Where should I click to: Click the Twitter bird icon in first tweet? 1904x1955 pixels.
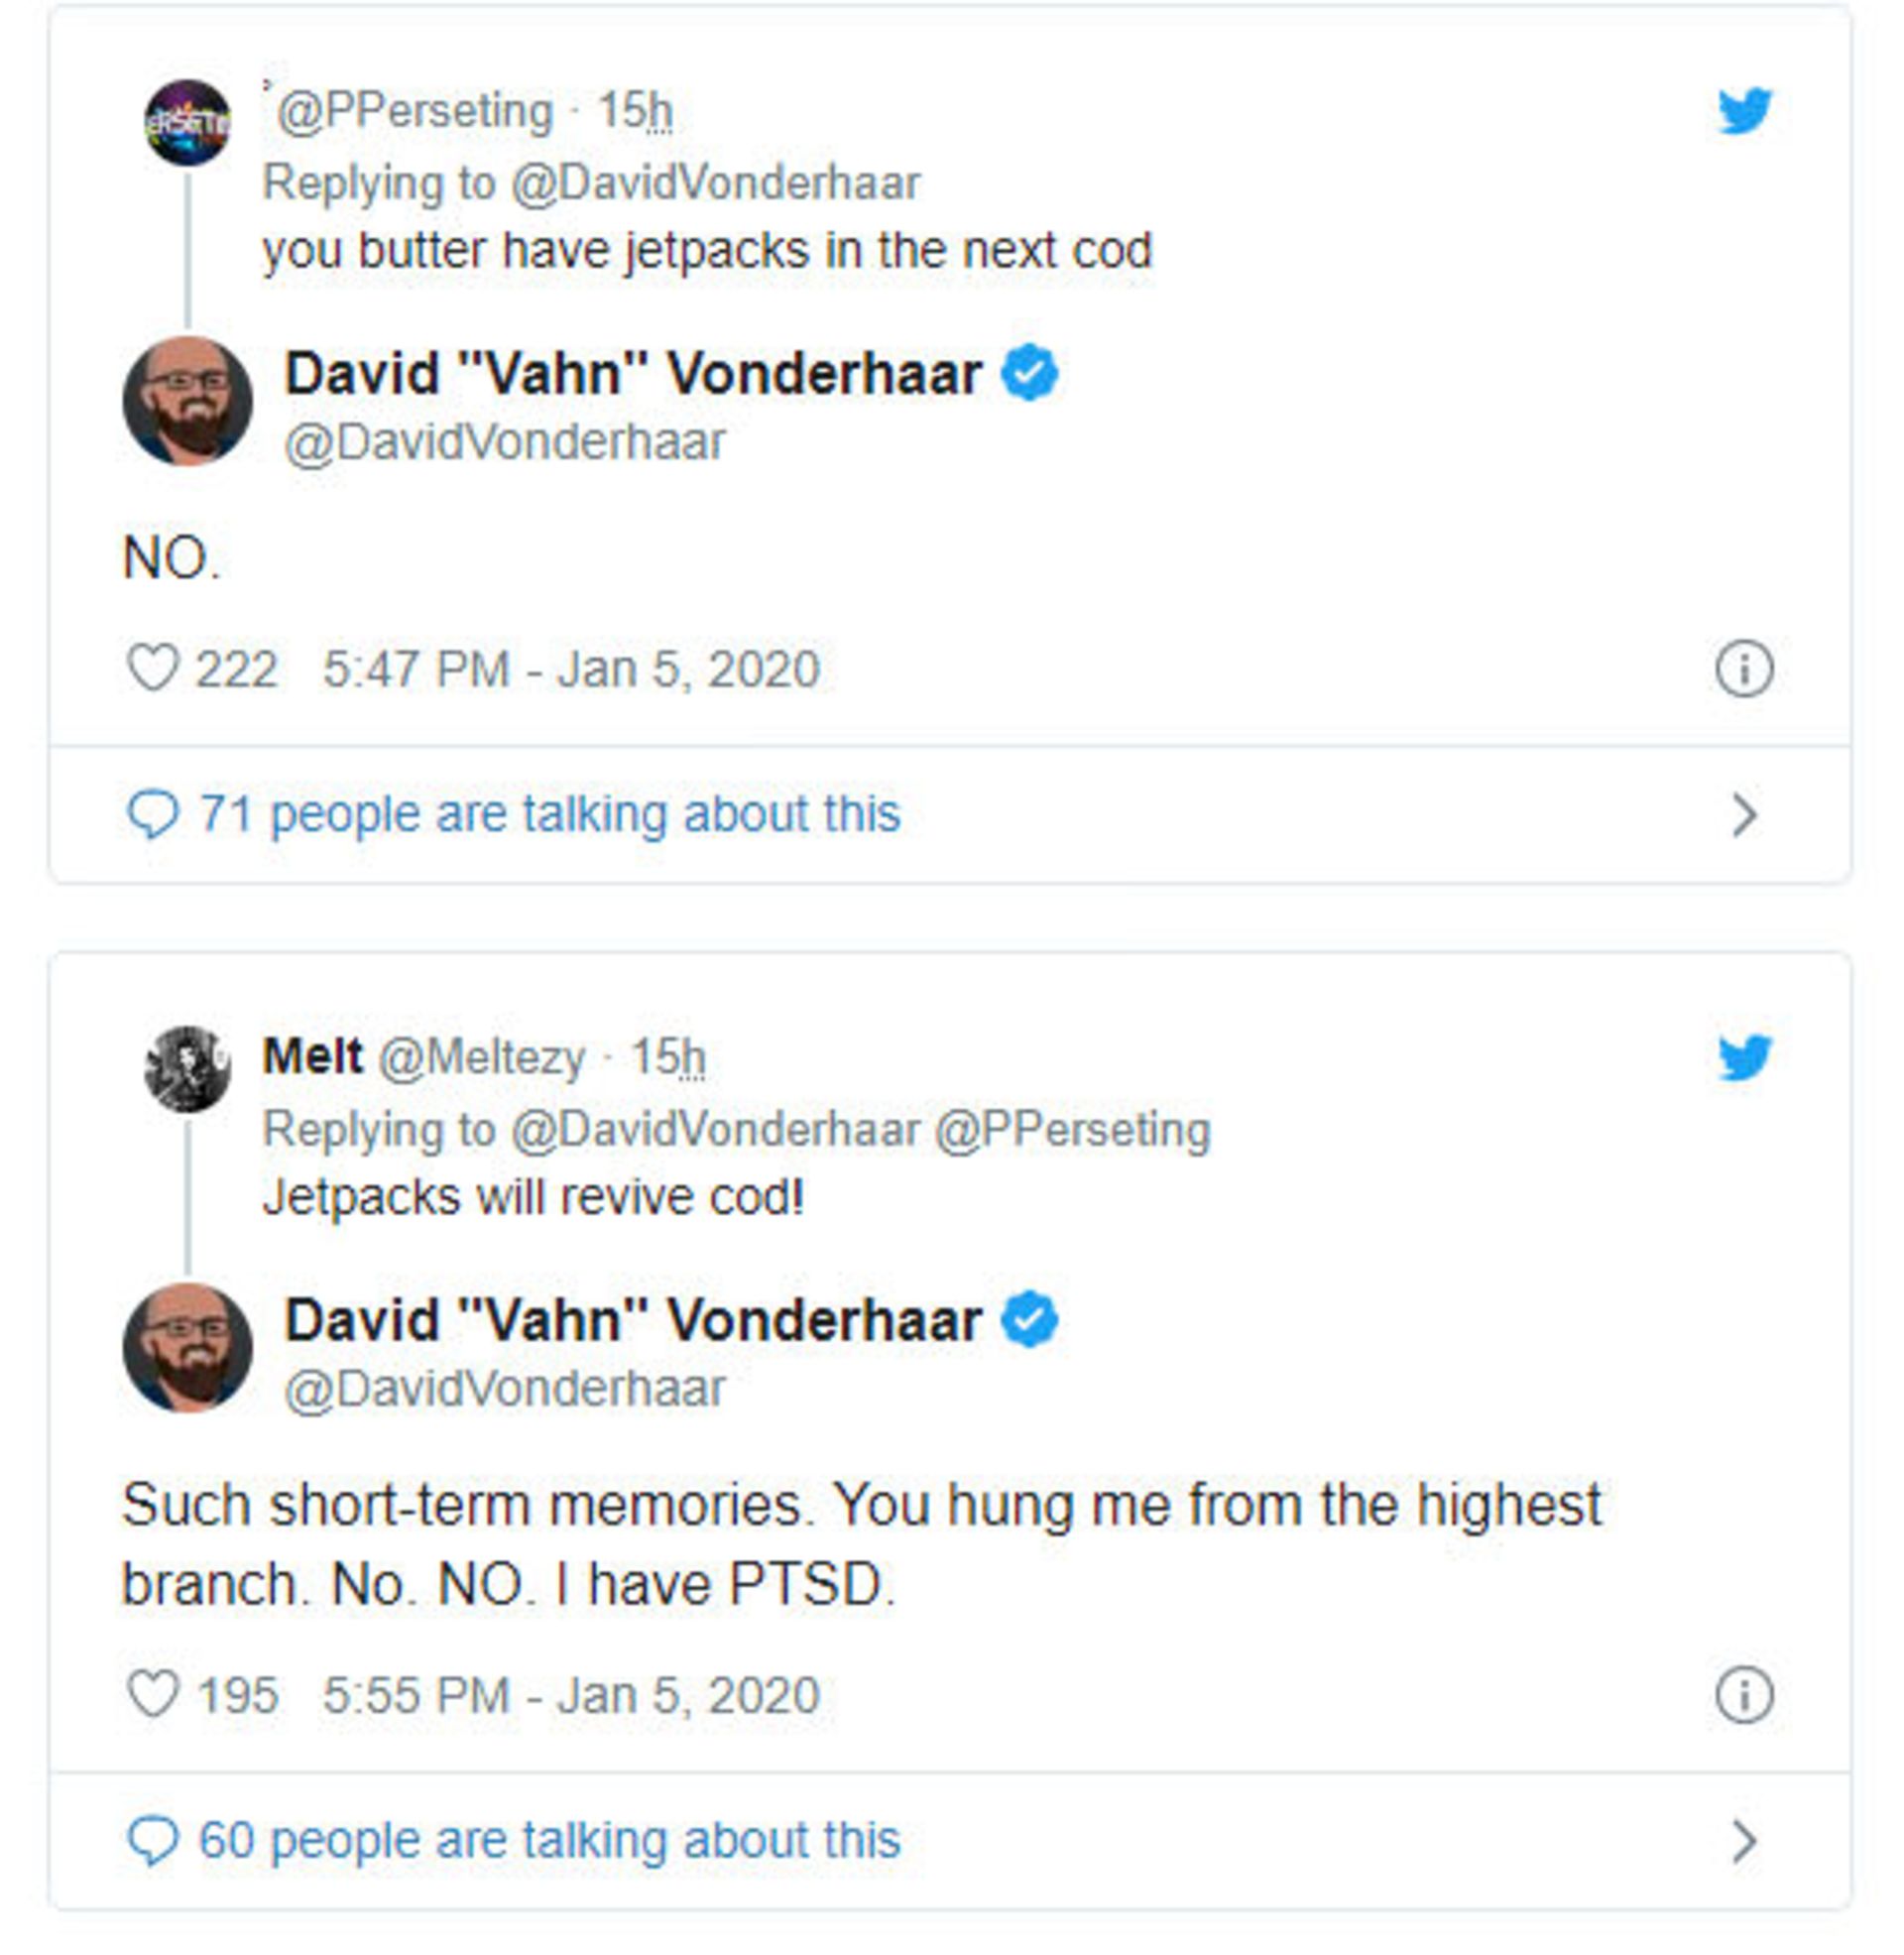click(1744, 110)
